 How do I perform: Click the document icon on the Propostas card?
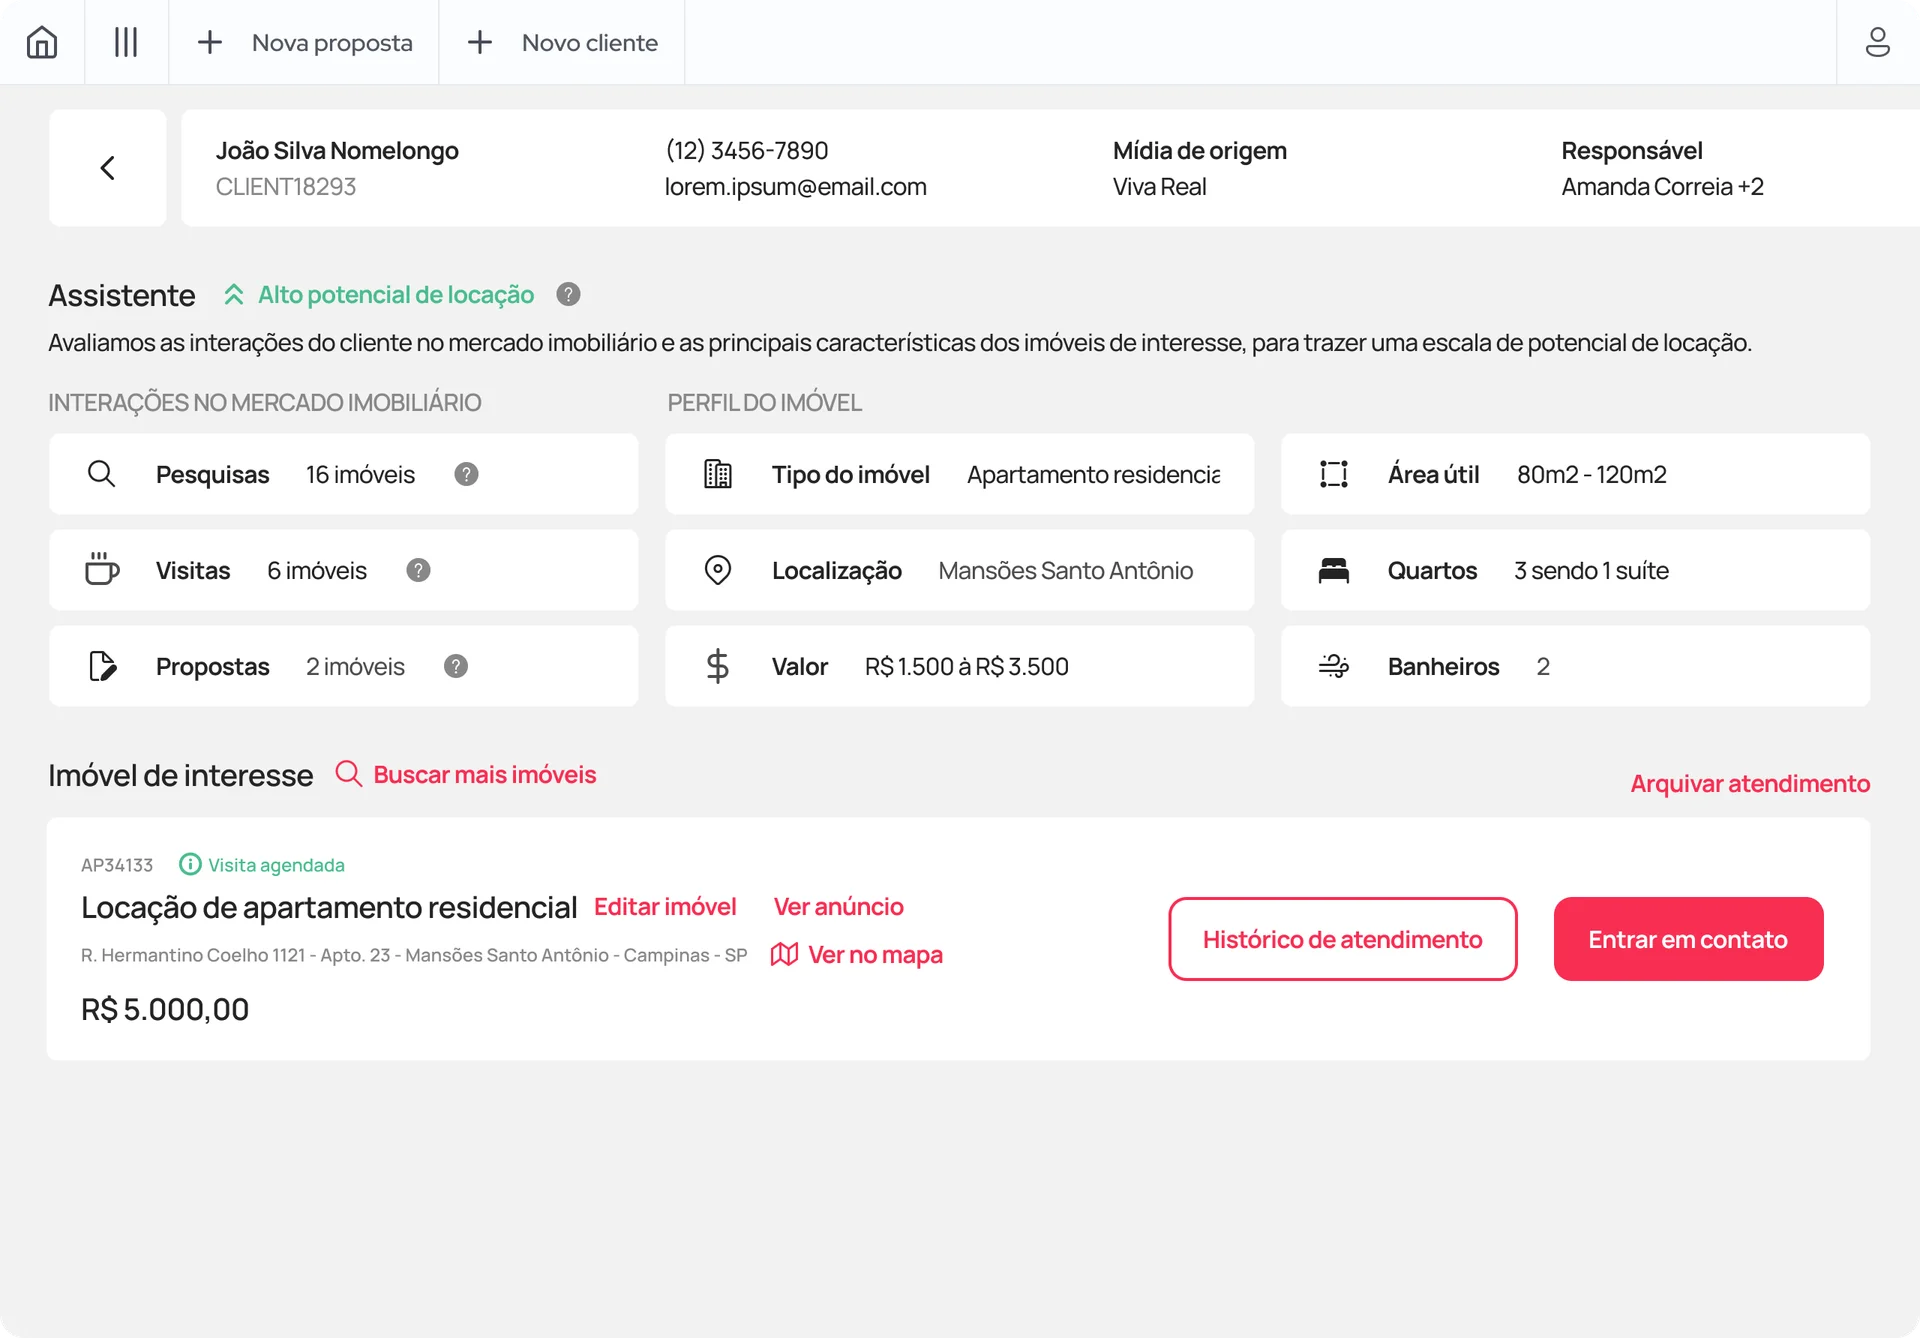tap(101, 666)
